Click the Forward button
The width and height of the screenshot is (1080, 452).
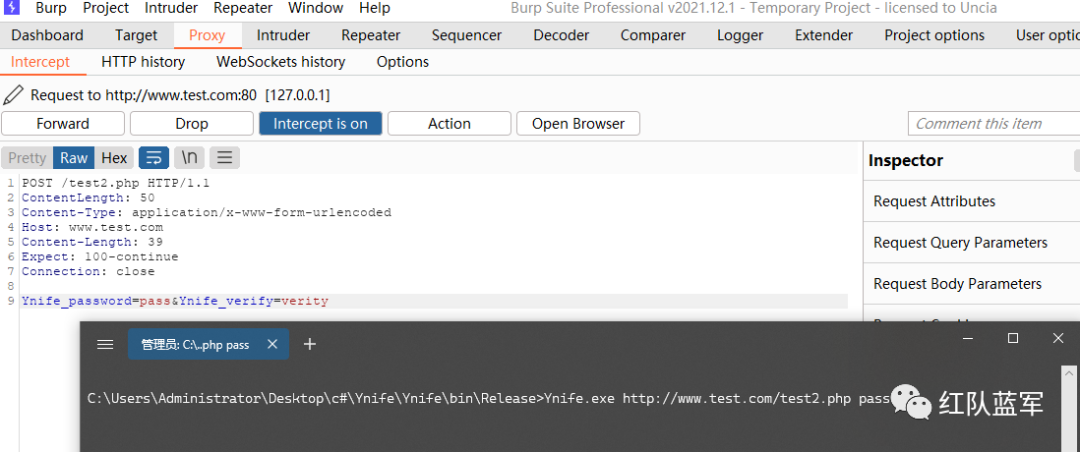click(x=63, y=124)
